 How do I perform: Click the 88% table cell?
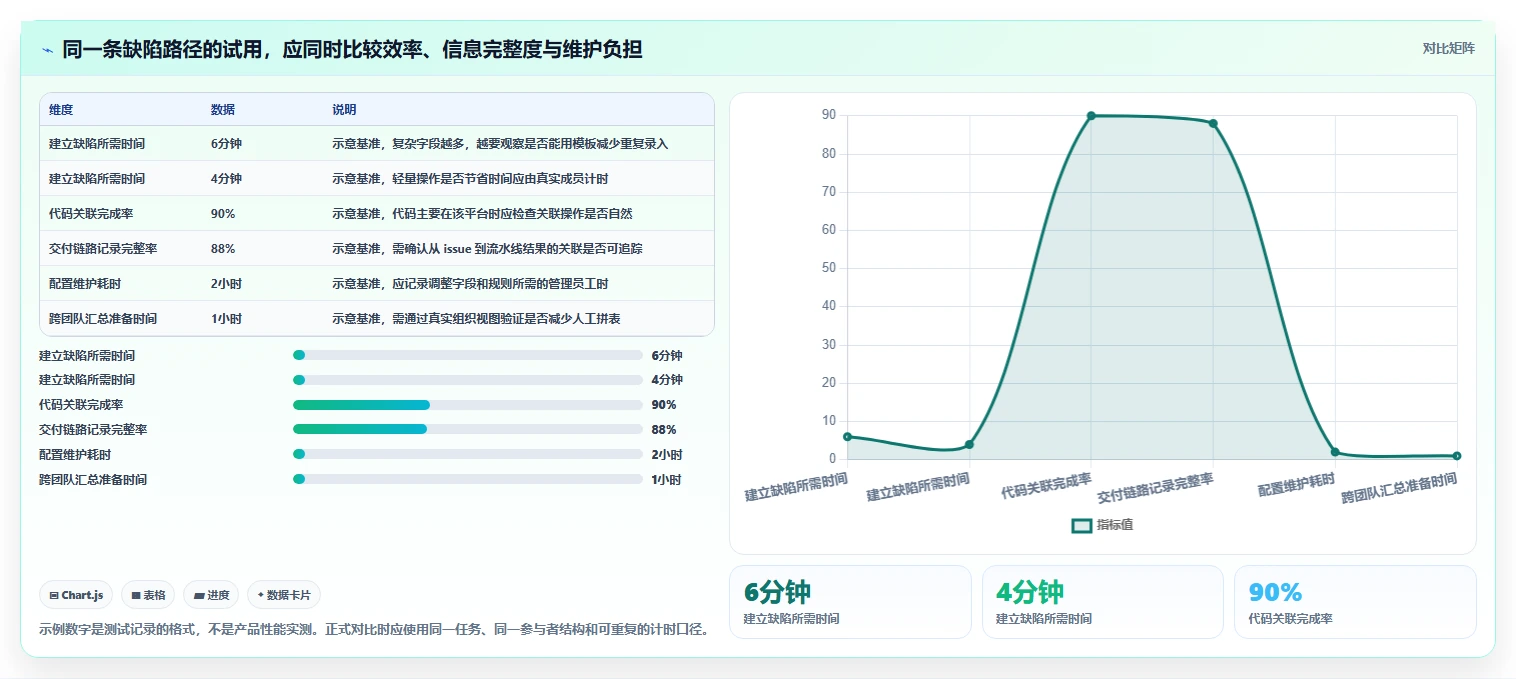(x=223, y=249)
